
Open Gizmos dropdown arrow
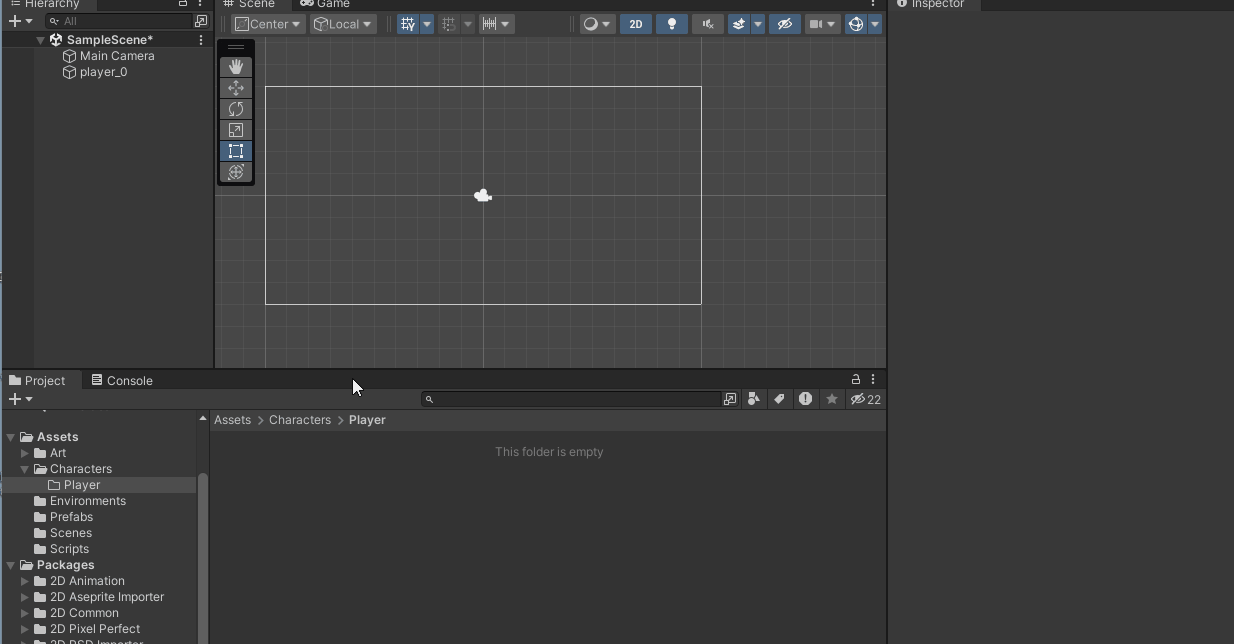[875, 24]
